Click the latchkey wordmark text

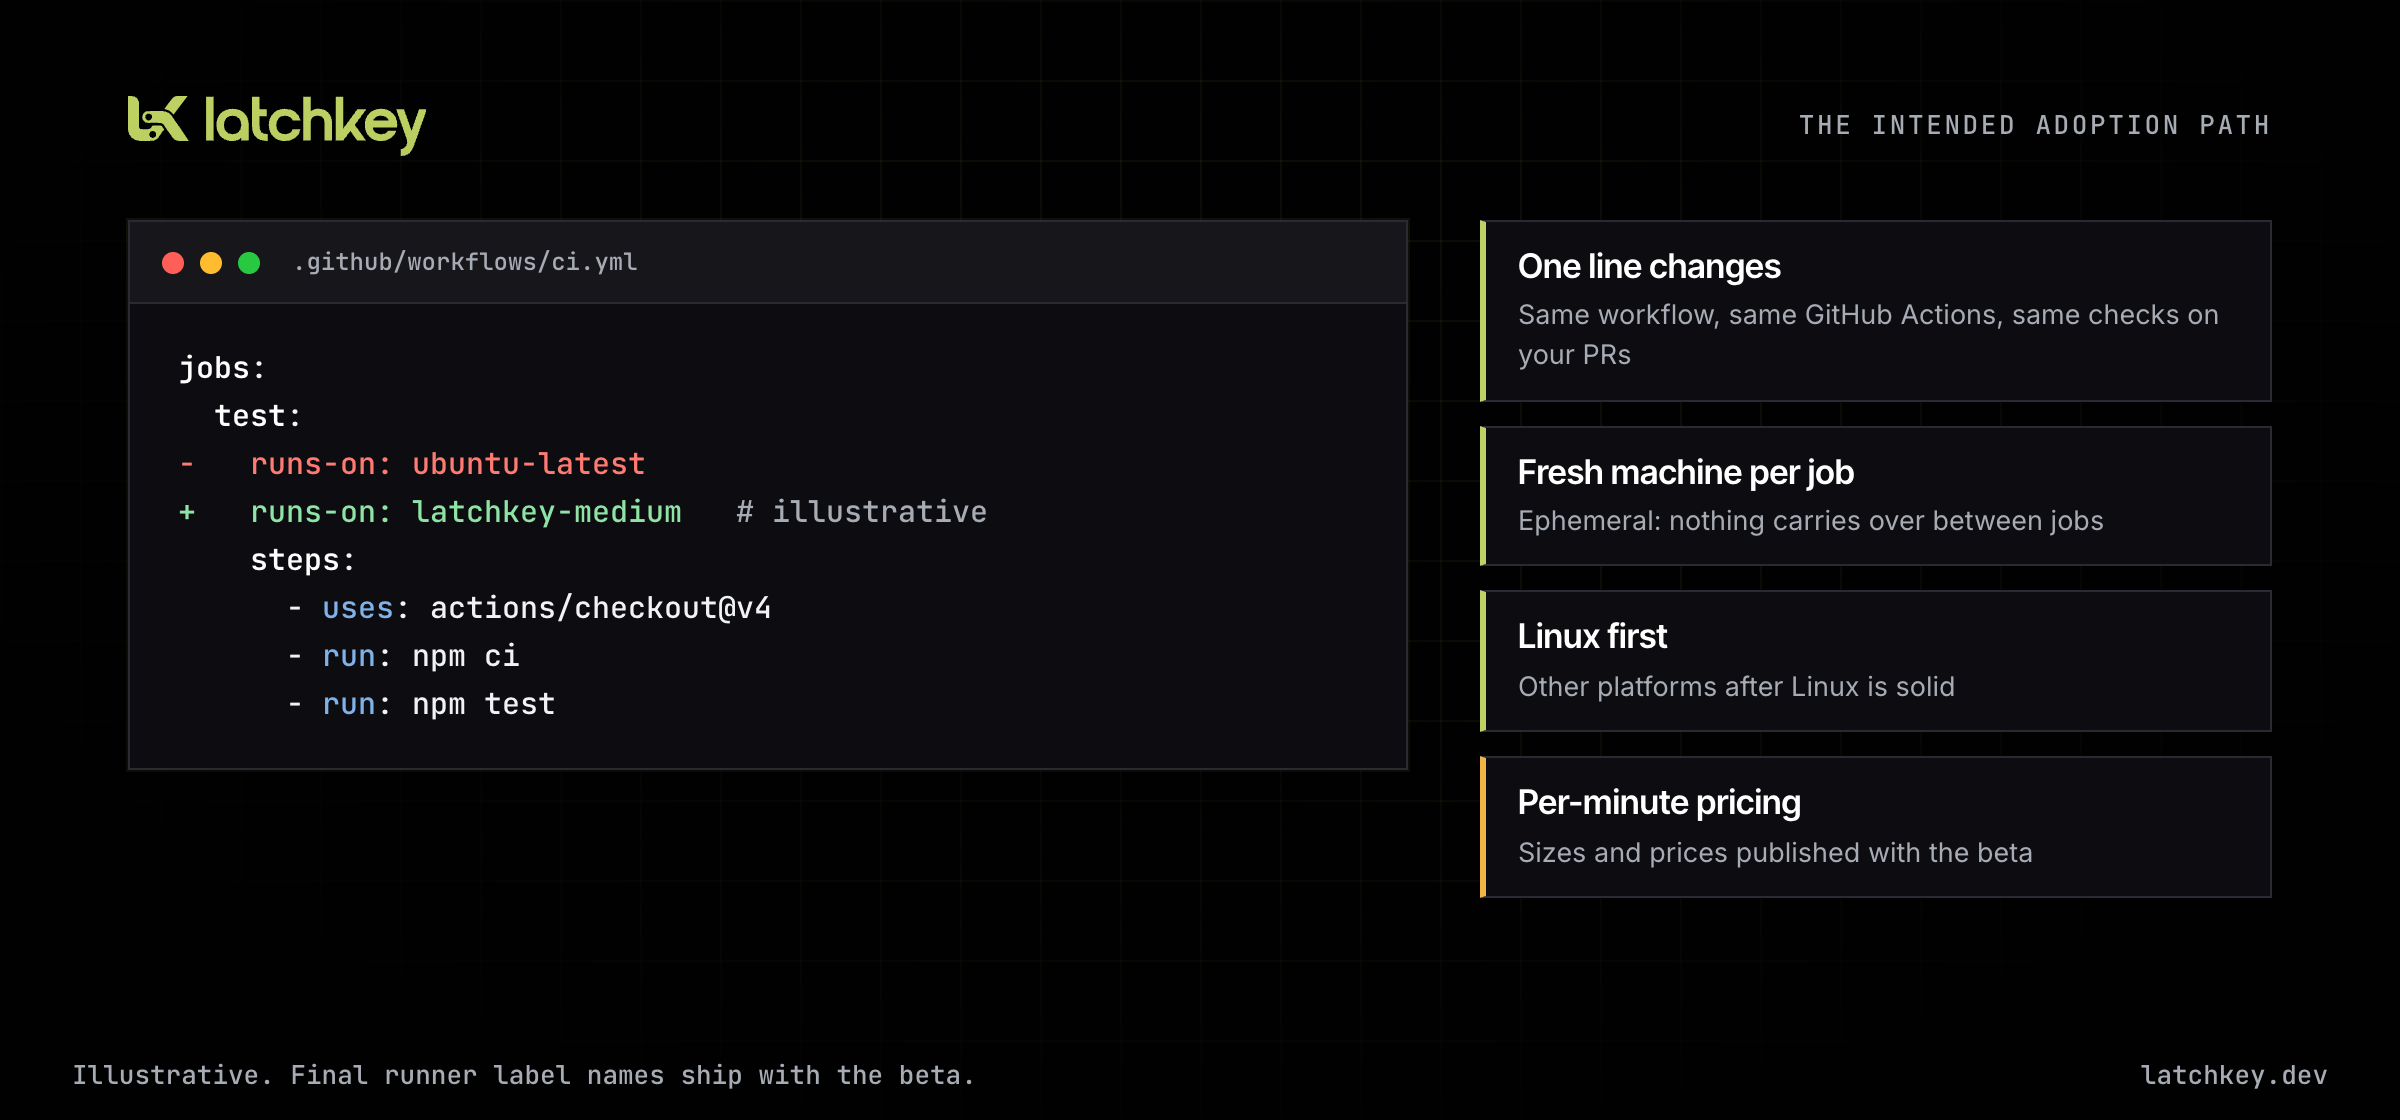point(315,124)
